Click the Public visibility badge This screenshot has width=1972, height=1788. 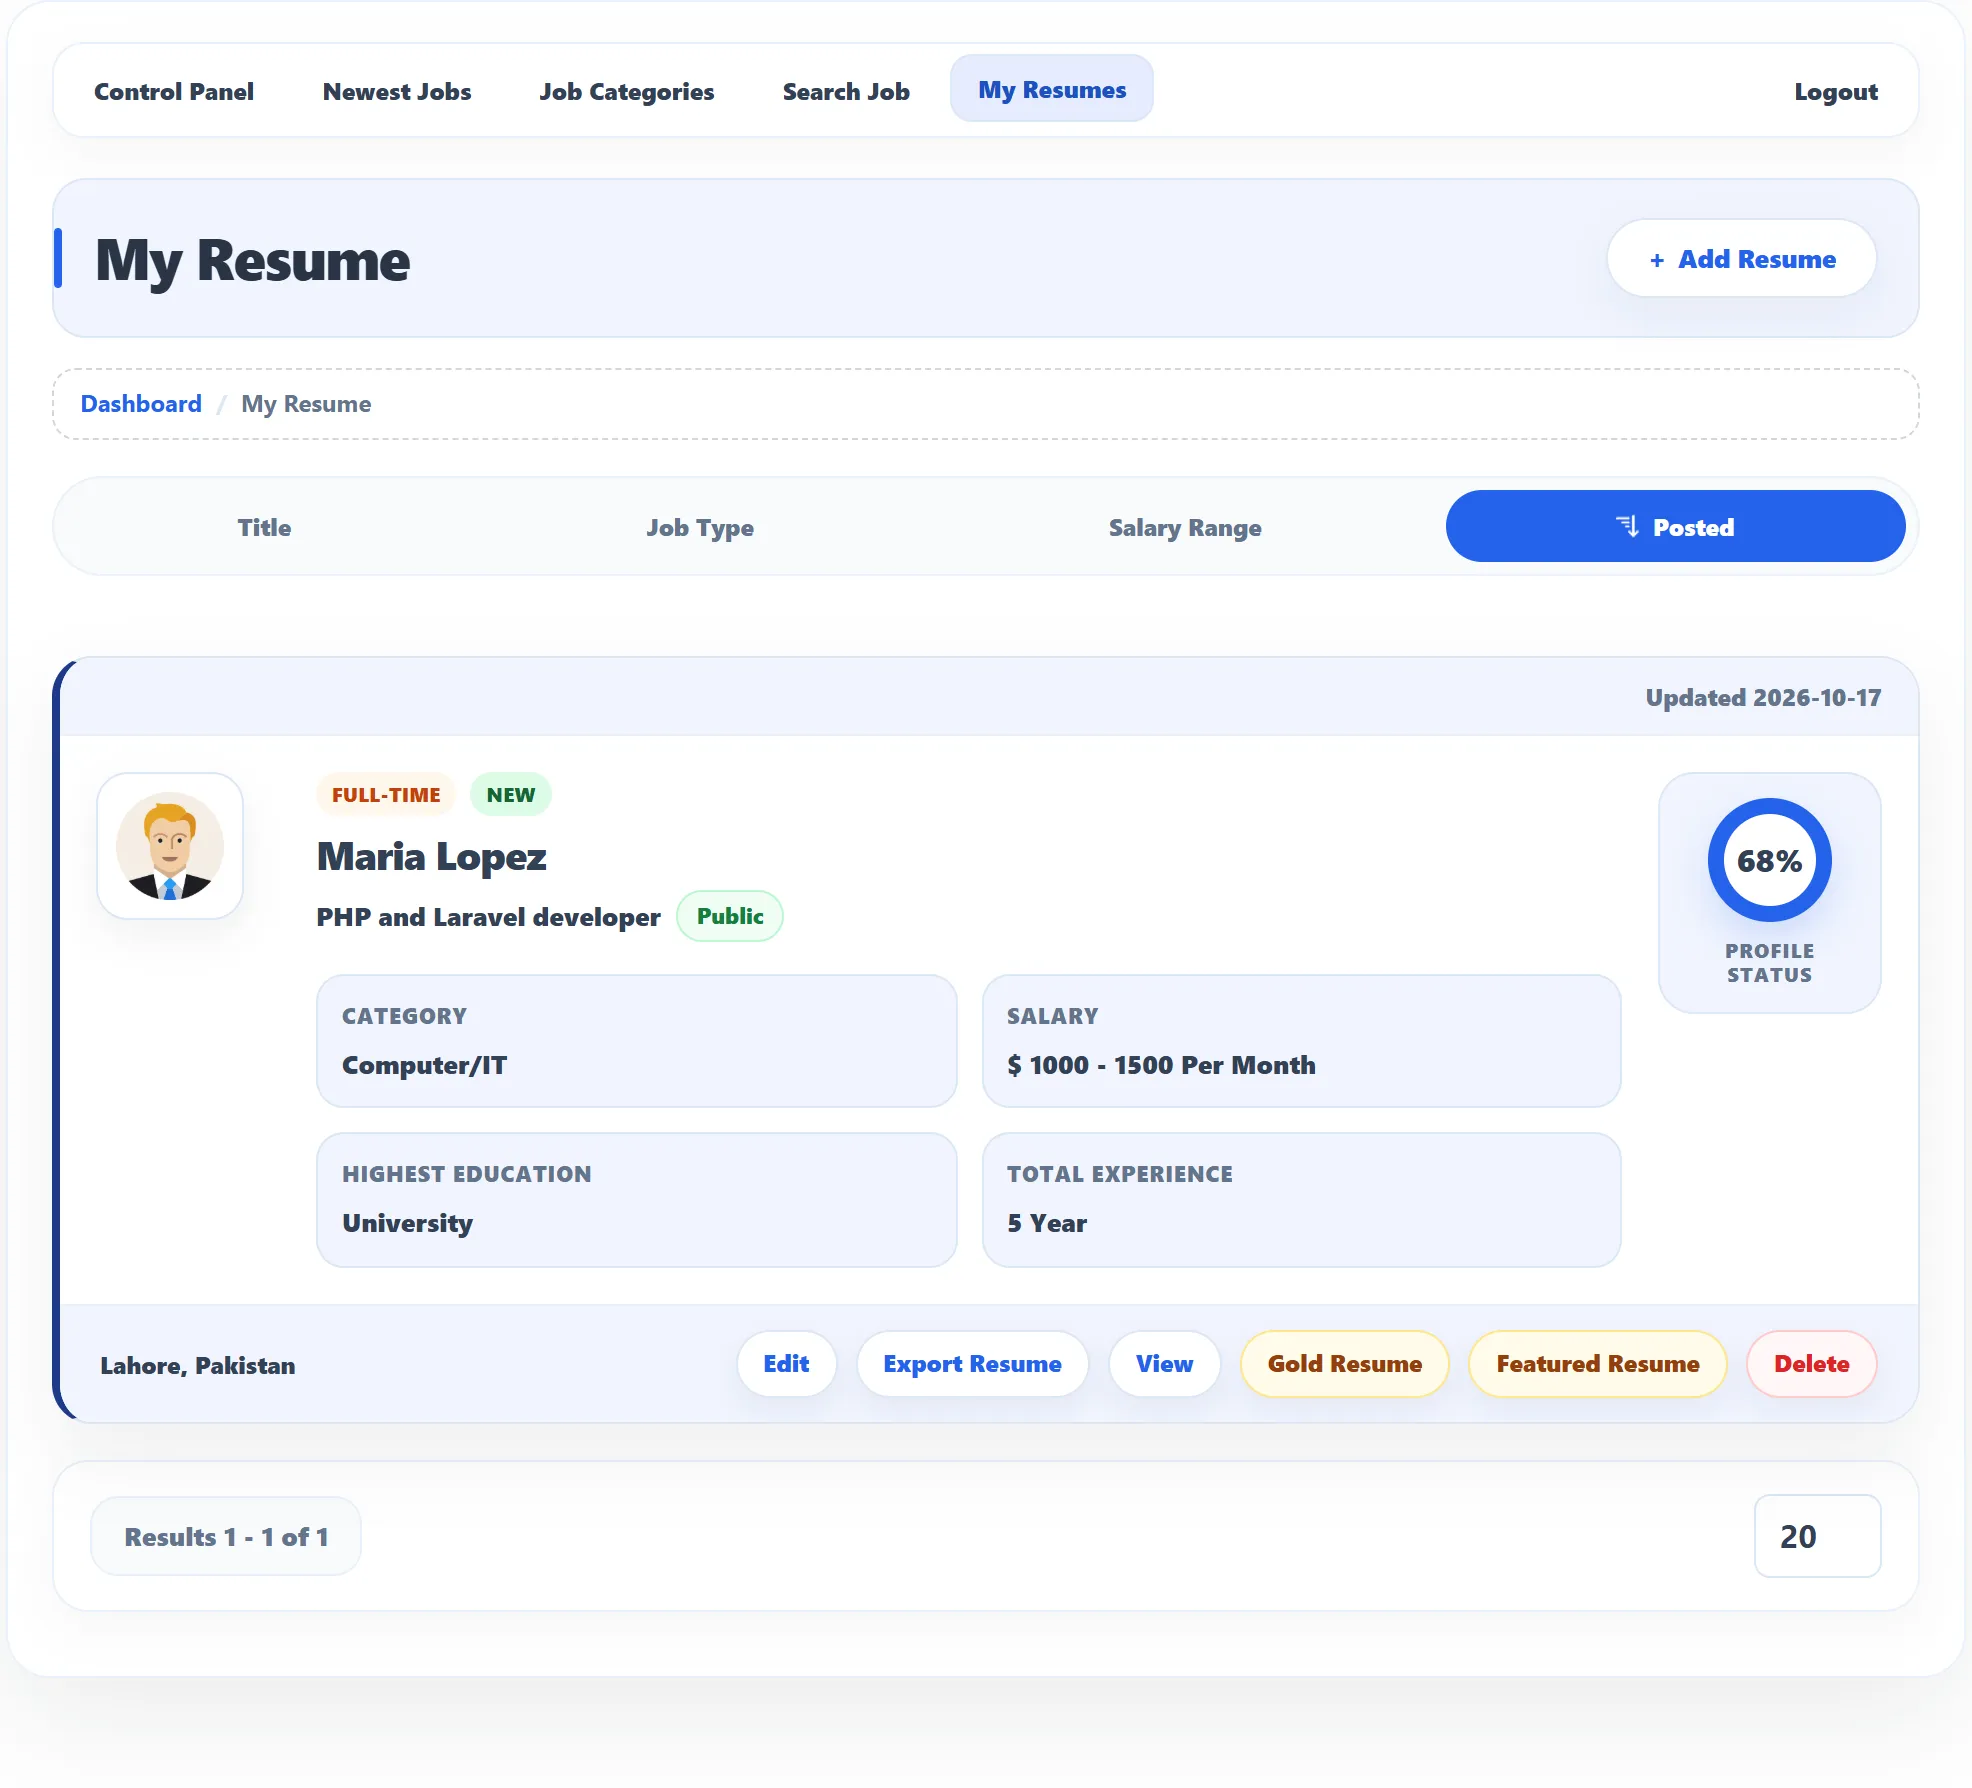(730, 916)
